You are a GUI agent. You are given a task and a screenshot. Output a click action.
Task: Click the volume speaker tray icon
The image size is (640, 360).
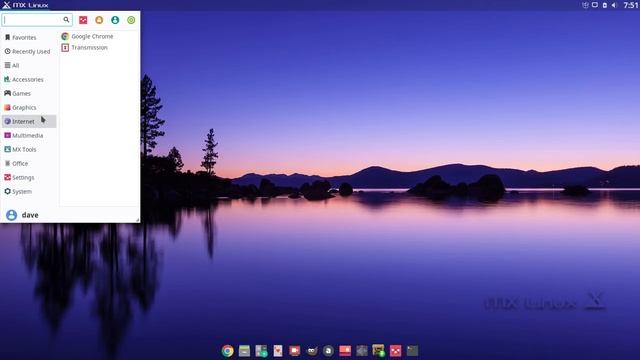pyautogui.click(x=614, y=5)
